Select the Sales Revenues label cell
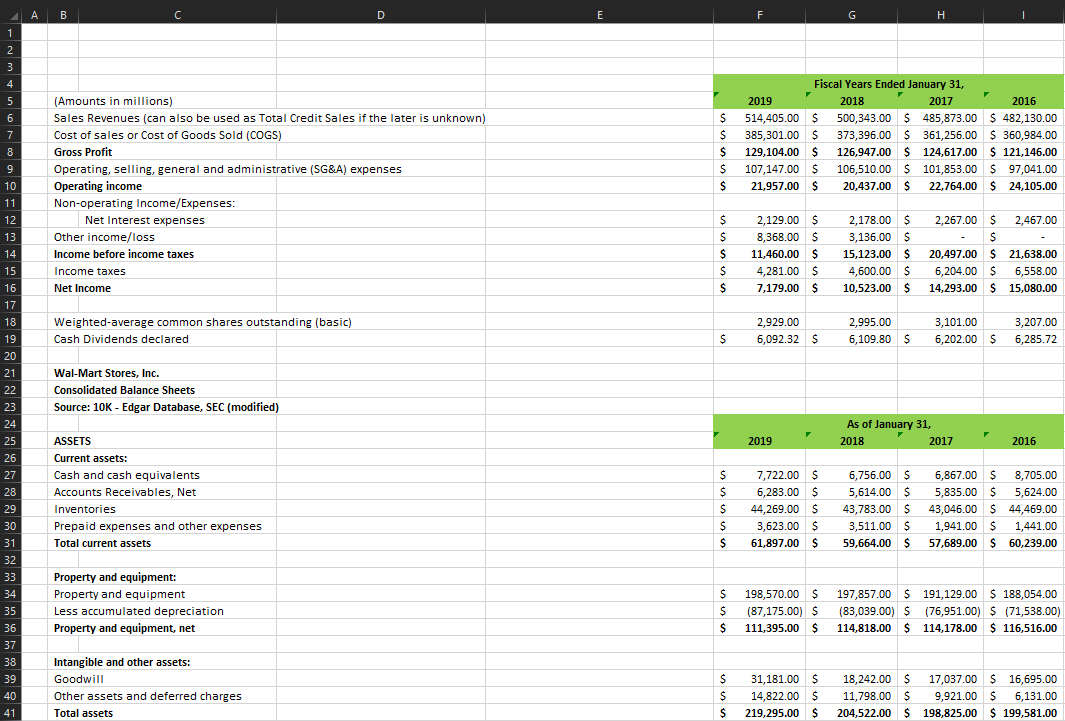 click(x=270, y=118)
